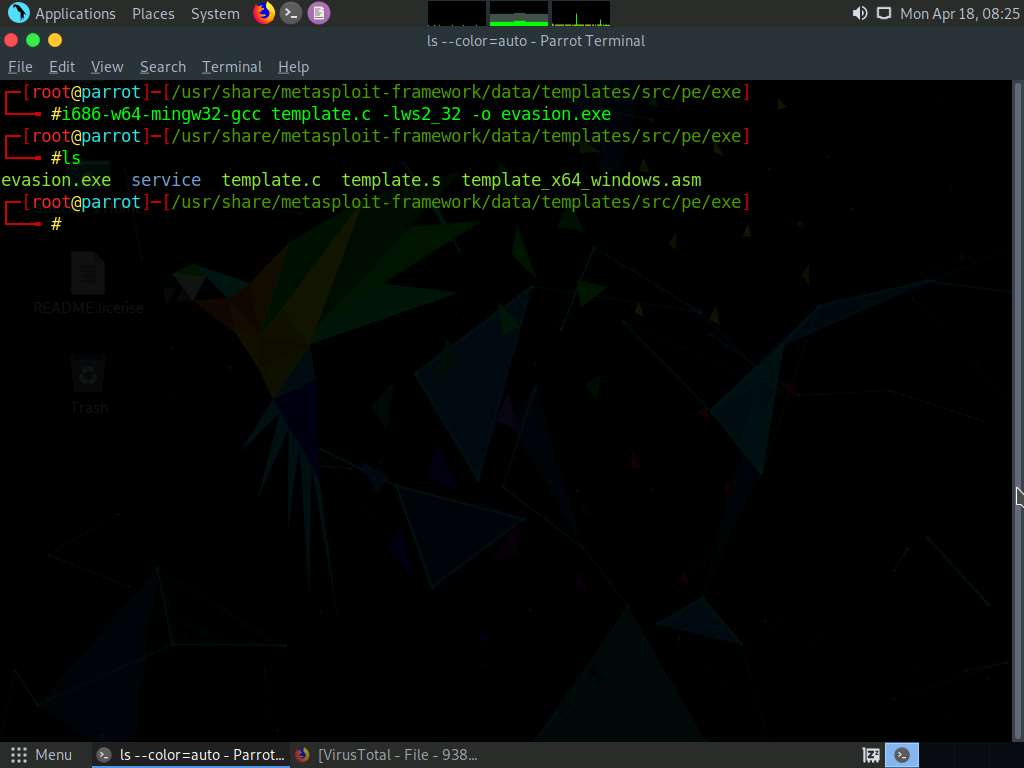Screen dimensions: 1024x768
Task: Open the Search menu
Action: 163,67
